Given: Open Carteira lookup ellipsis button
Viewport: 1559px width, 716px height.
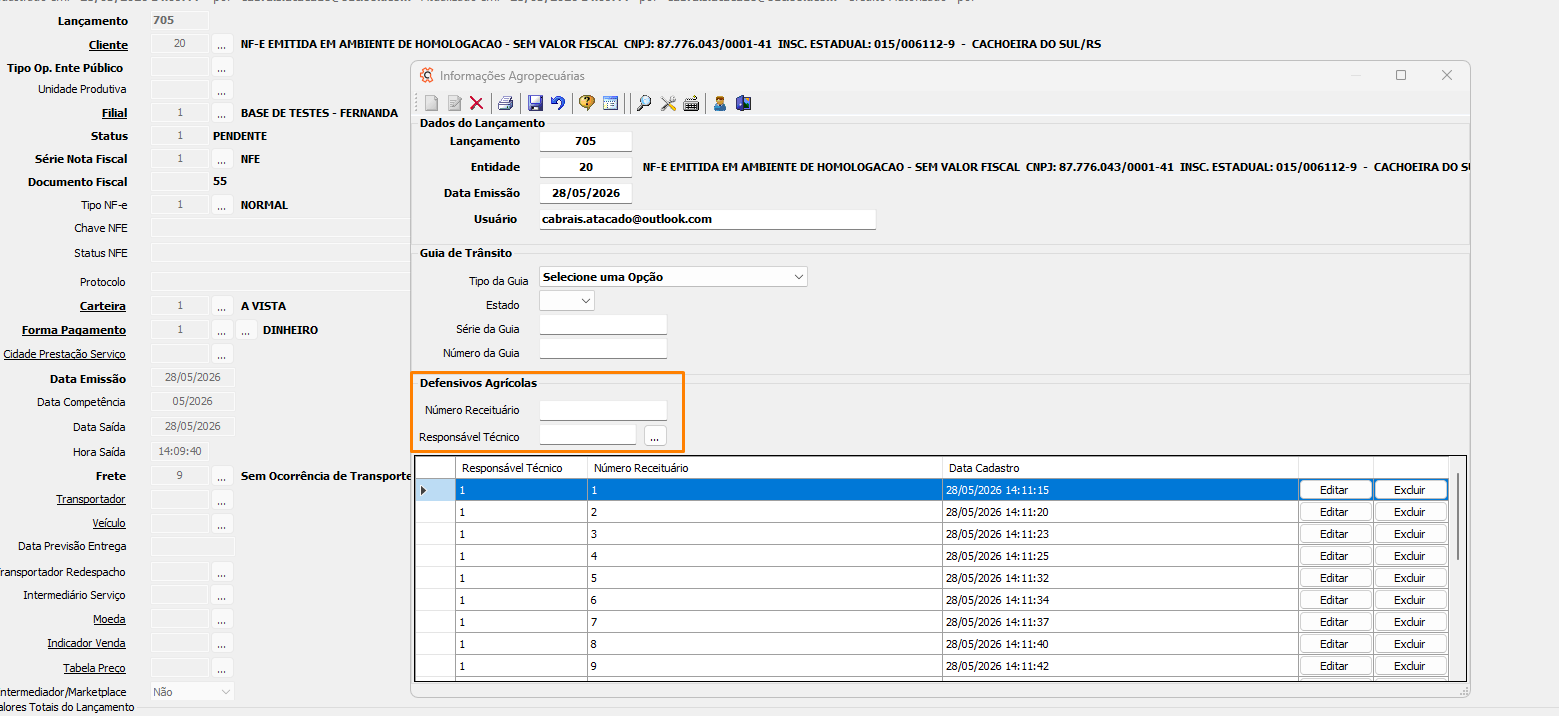Looking at the screenshot, I should (222, 306).
